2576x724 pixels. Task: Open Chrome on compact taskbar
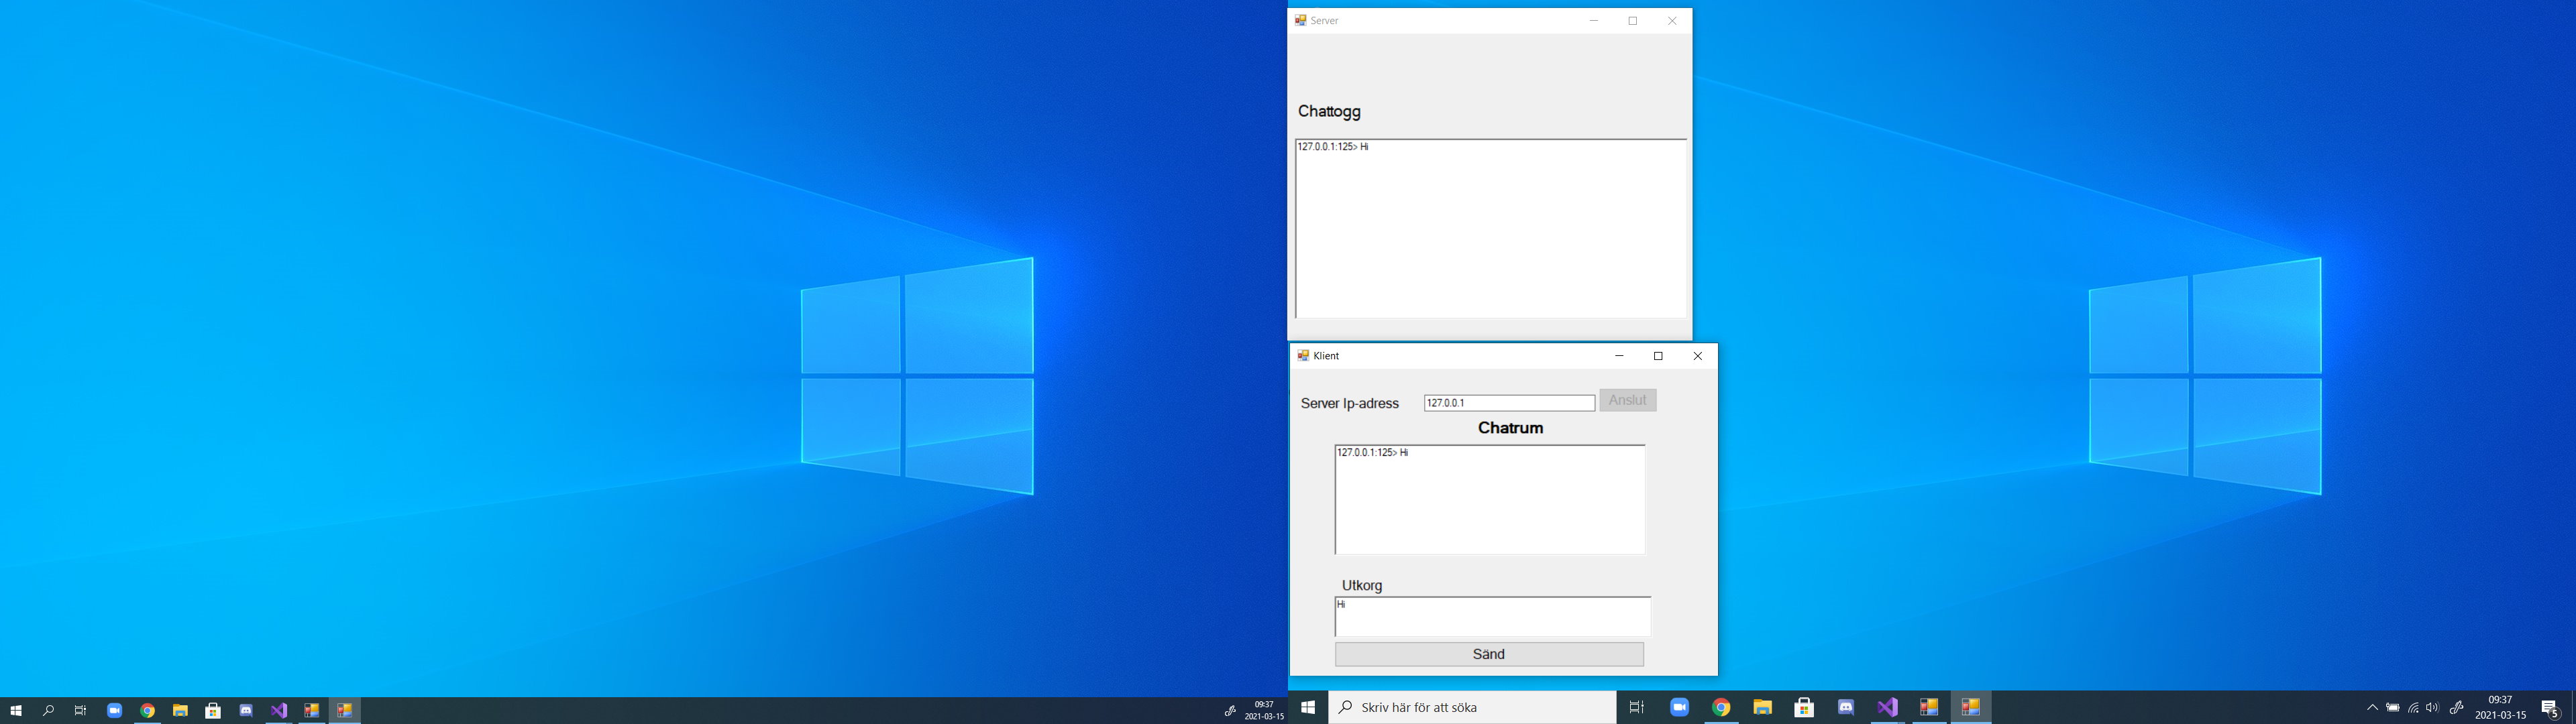tap(147, 711)
